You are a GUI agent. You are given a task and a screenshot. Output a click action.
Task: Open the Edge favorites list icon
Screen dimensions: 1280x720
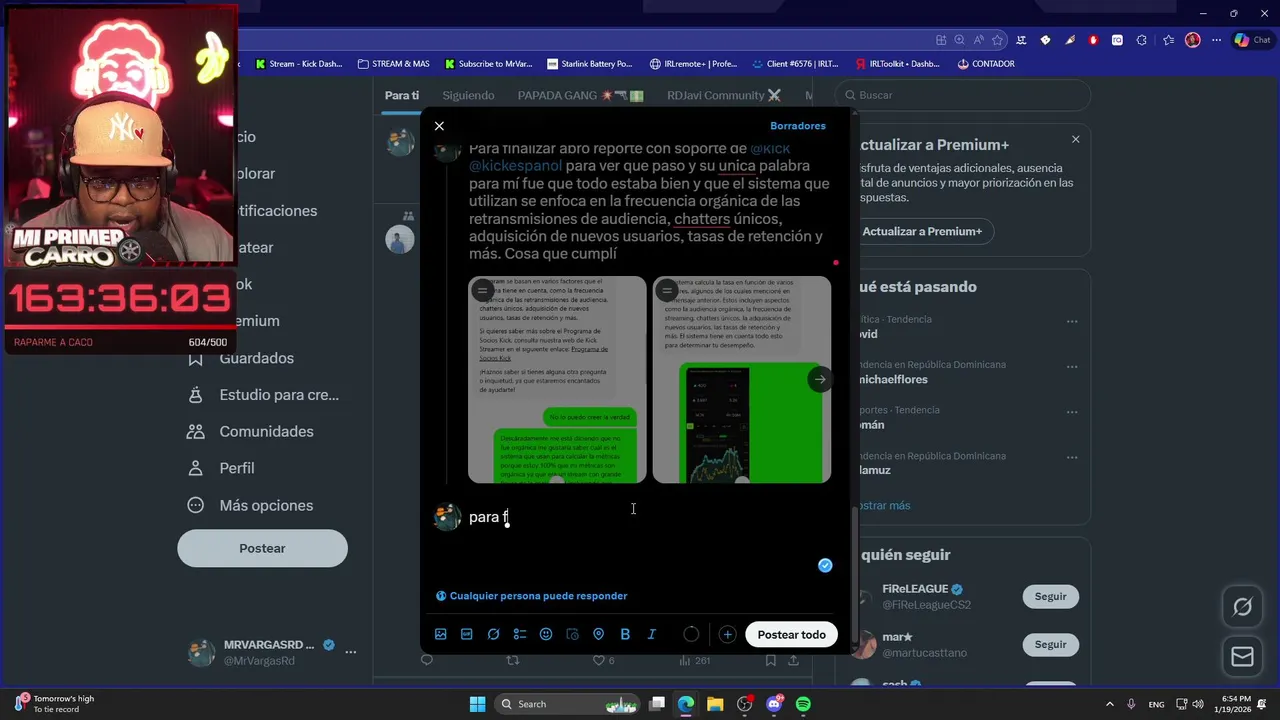coord(1168,40)
